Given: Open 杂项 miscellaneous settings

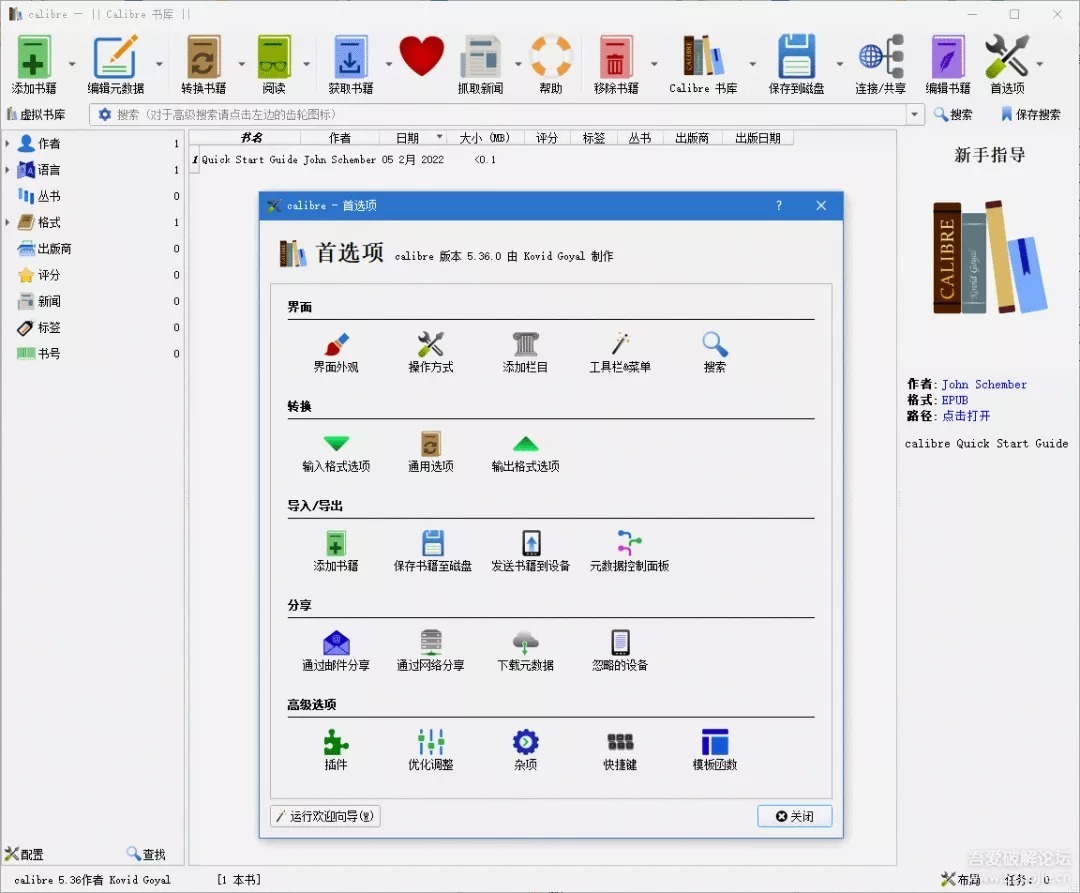Looking at the screenshot, I should [526, 750].
